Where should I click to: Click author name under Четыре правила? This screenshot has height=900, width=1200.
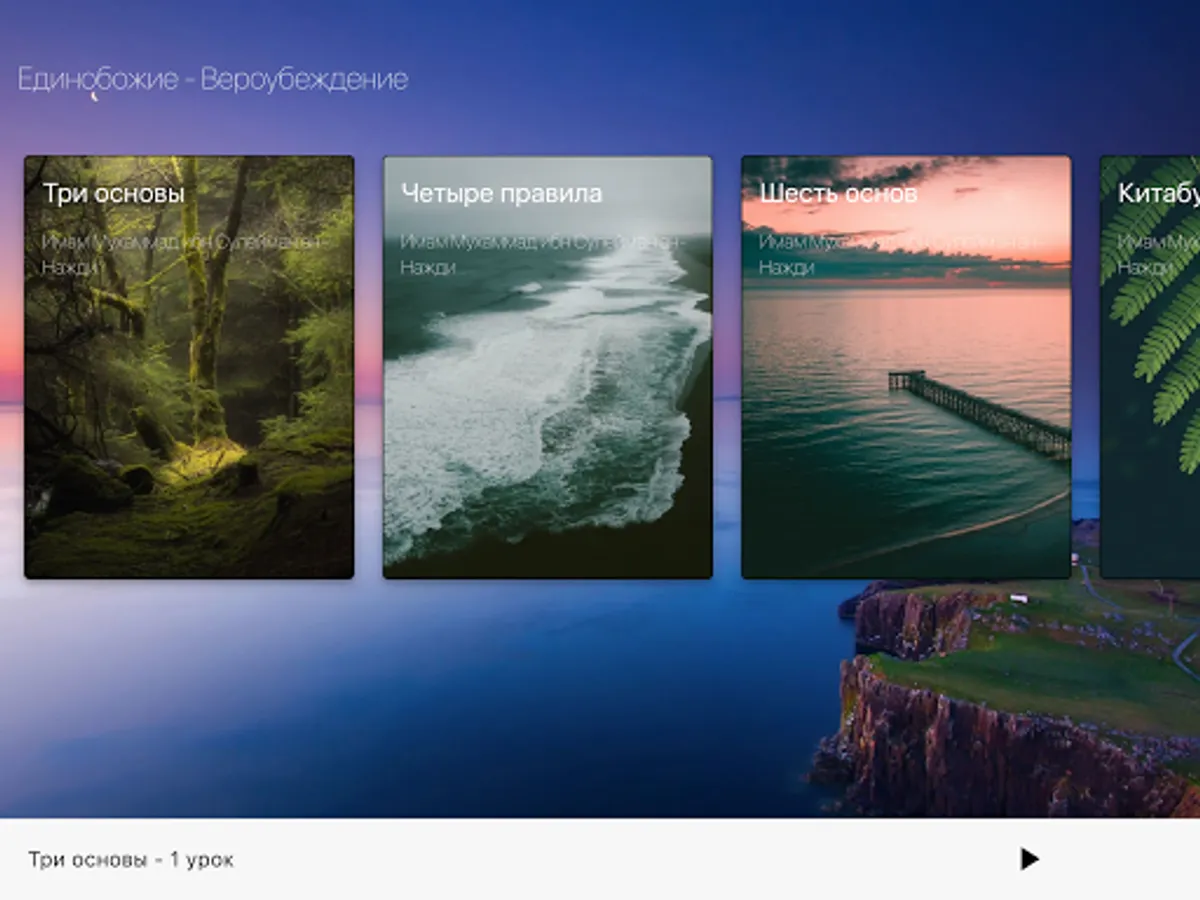coord(542,254)
